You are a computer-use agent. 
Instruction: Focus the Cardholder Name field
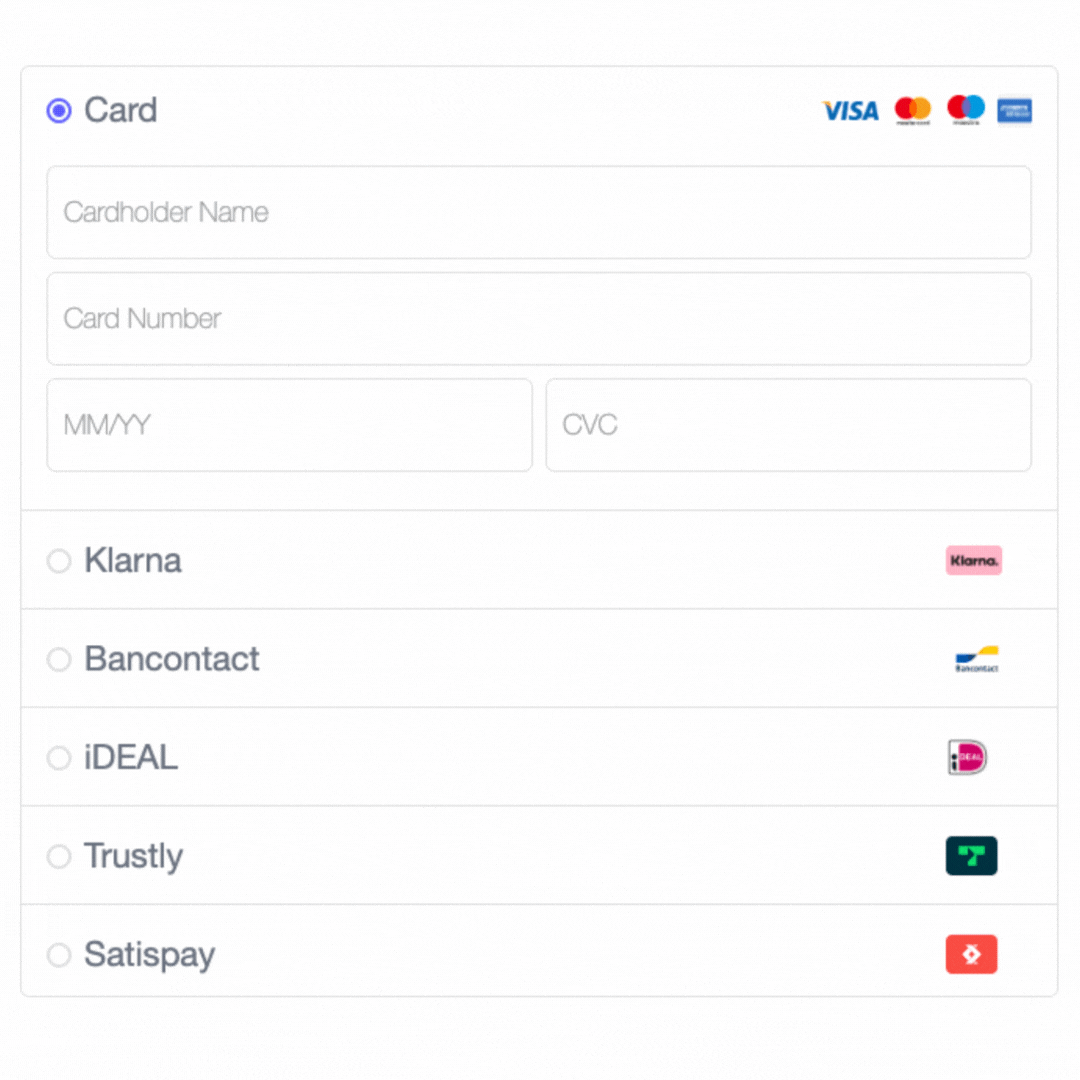pos(538,212)
